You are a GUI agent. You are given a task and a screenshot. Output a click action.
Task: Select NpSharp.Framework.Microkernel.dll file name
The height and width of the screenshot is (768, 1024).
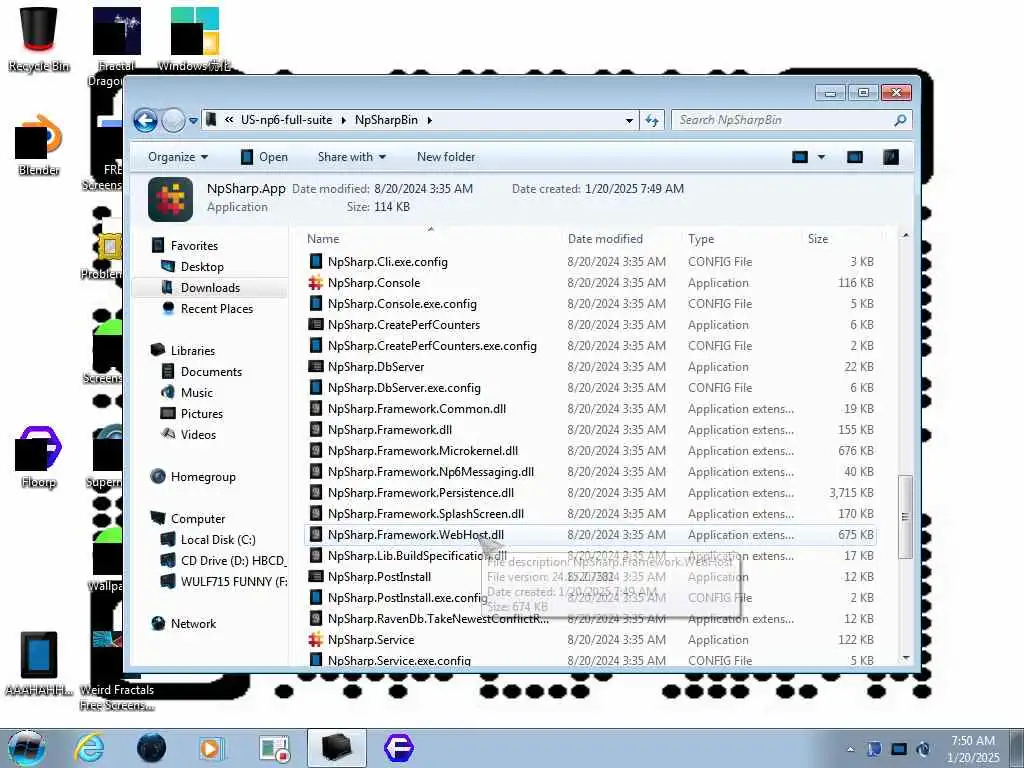pyautogui.click(x=423, y=451)
